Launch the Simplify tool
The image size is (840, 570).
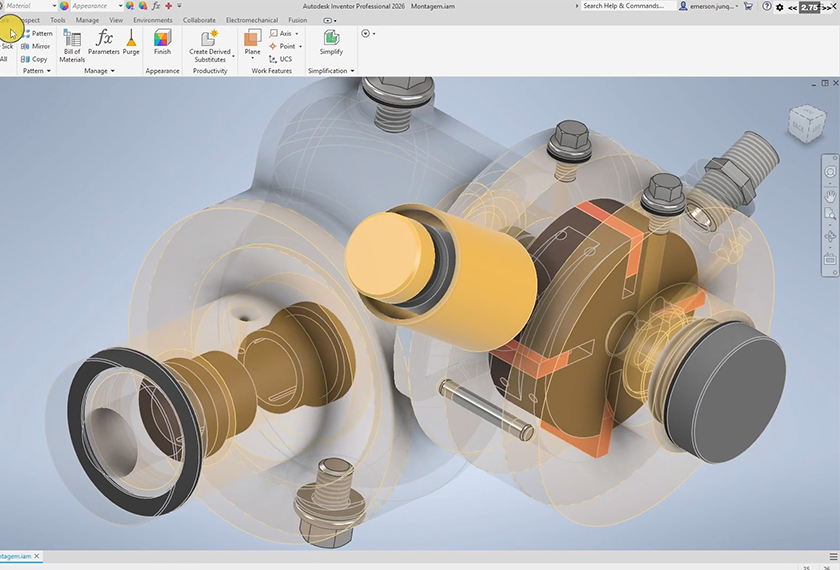(330, 42)
